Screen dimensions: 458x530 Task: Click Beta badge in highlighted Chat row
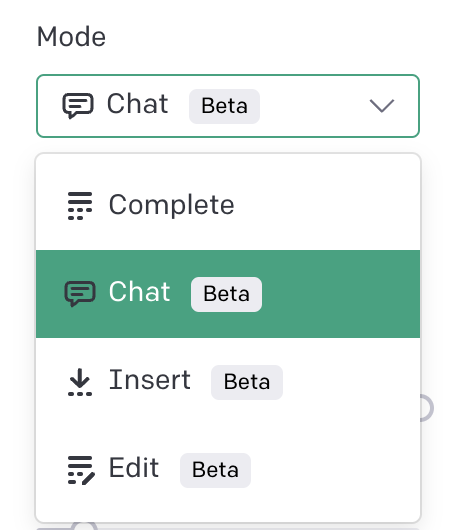226,294
